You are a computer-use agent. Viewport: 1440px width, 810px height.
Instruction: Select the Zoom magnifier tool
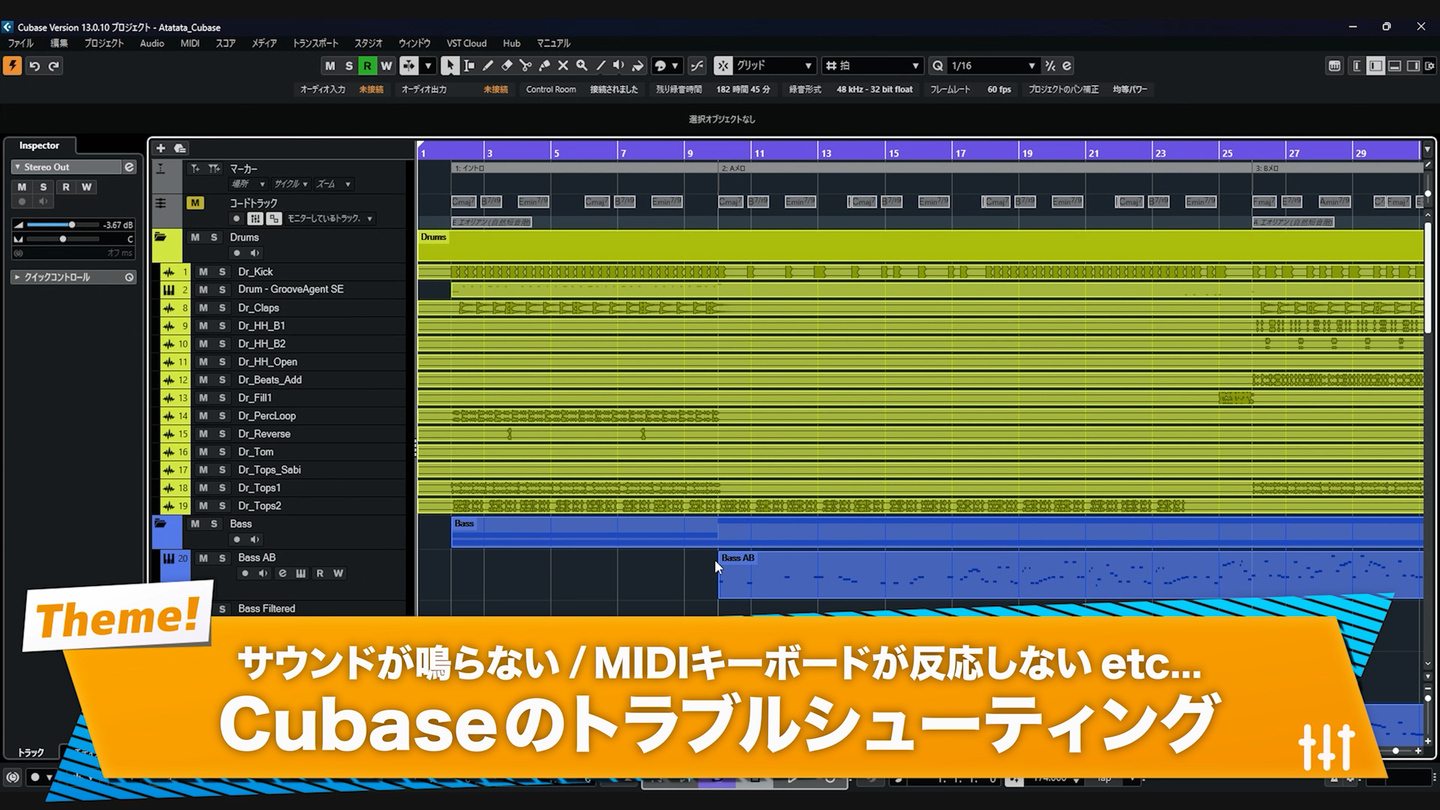[582, 66]
